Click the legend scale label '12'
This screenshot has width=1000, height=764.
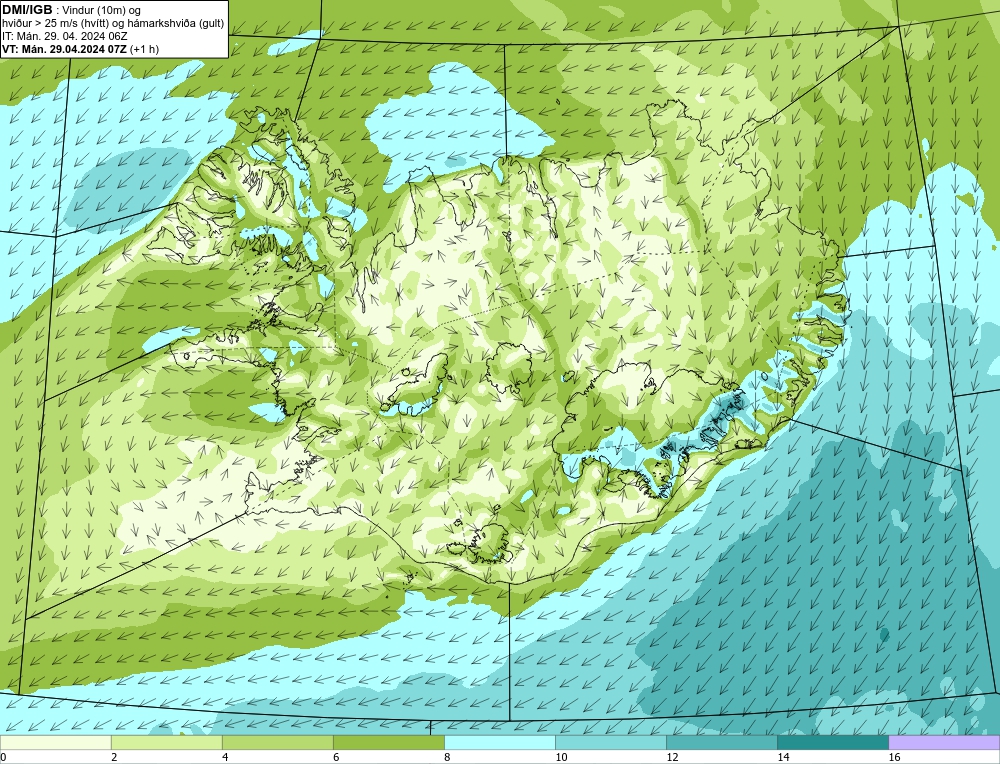click(672, 757)
